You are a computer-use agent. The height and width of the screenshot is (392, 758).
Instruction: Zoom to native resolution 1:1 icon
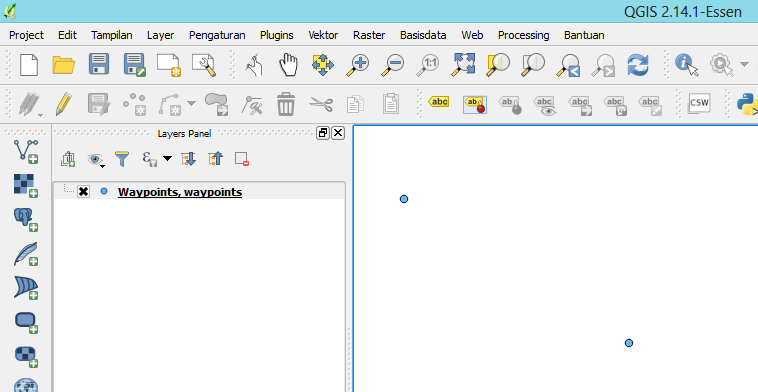[428, 65]
